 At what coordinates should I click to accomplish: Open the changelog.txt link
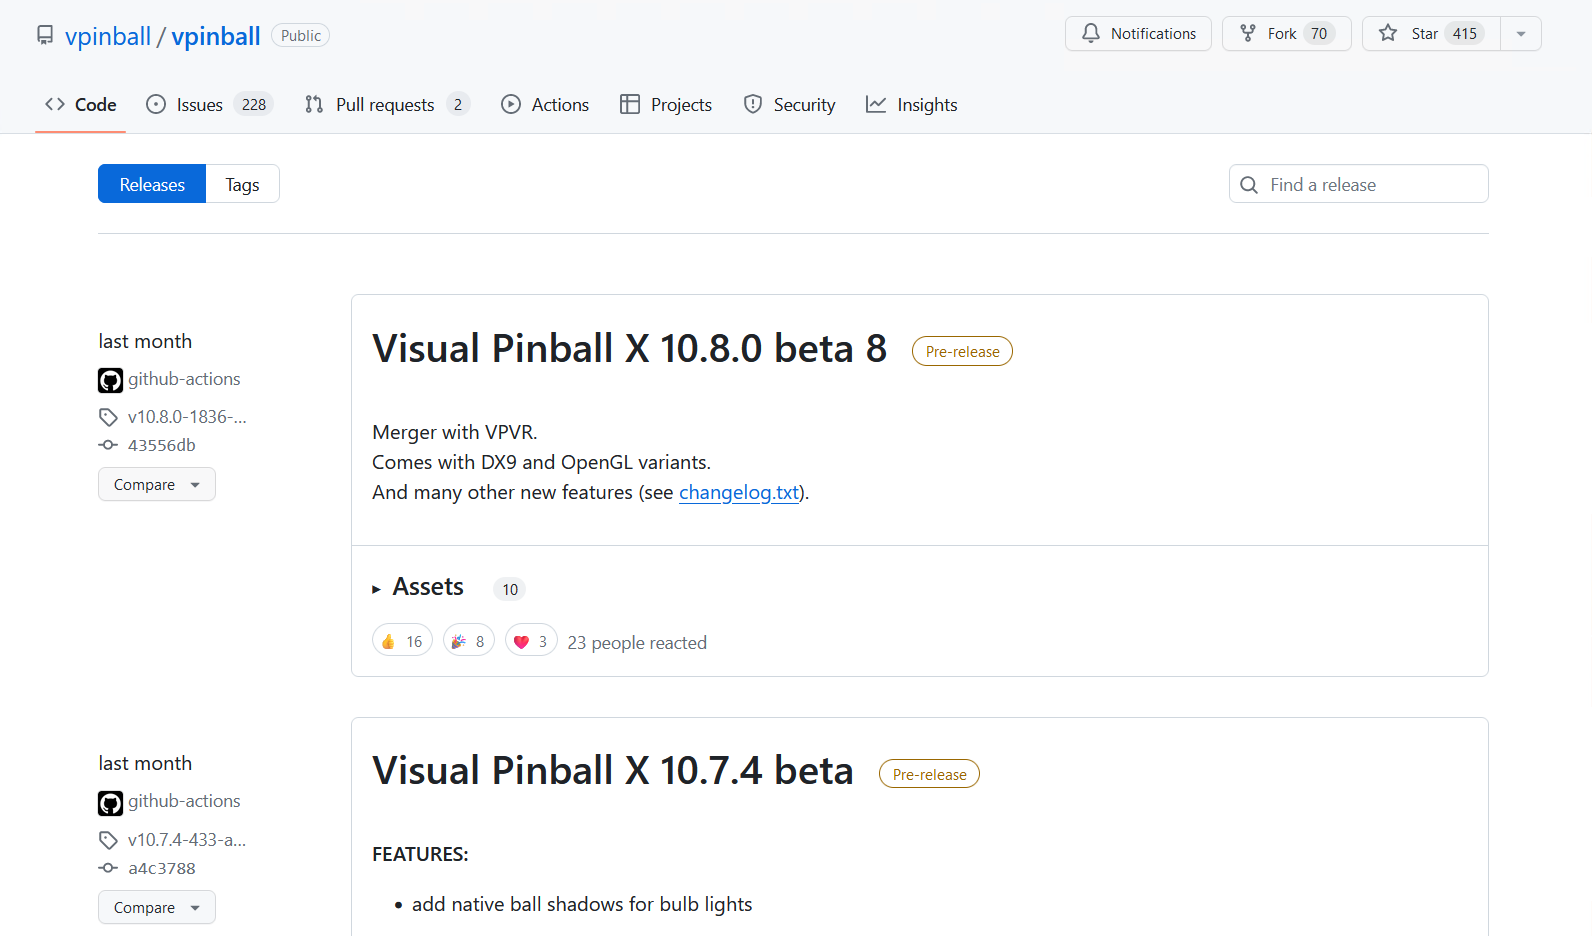click(739, 492)
